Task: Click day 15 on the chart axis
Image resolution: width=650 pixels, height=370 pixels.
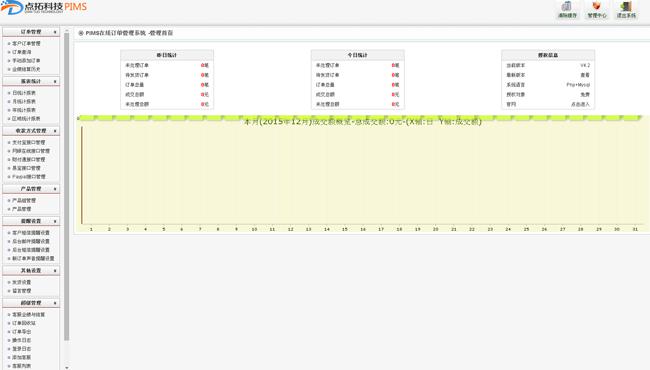Action: pyautogui.click(x=344, y=229)
